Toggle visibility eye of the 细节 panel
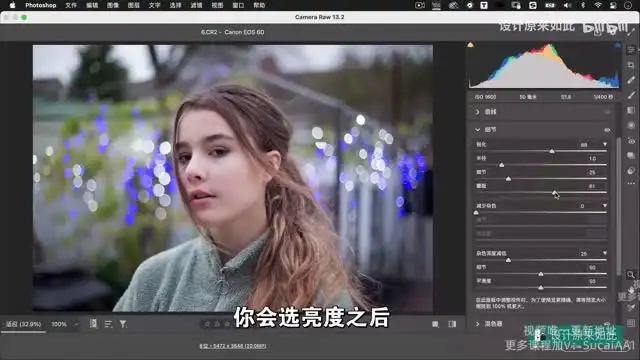The width and height of the screenshot is (640, 360). coord(607,130)
